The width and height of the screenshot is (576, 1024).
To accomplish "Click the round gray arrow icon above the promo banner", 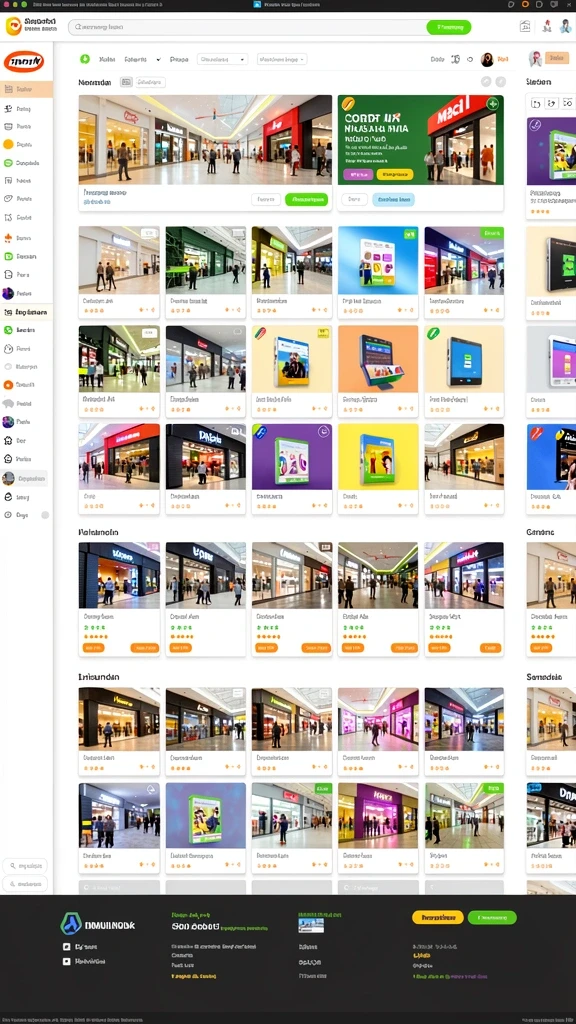I will coord(486,82).
